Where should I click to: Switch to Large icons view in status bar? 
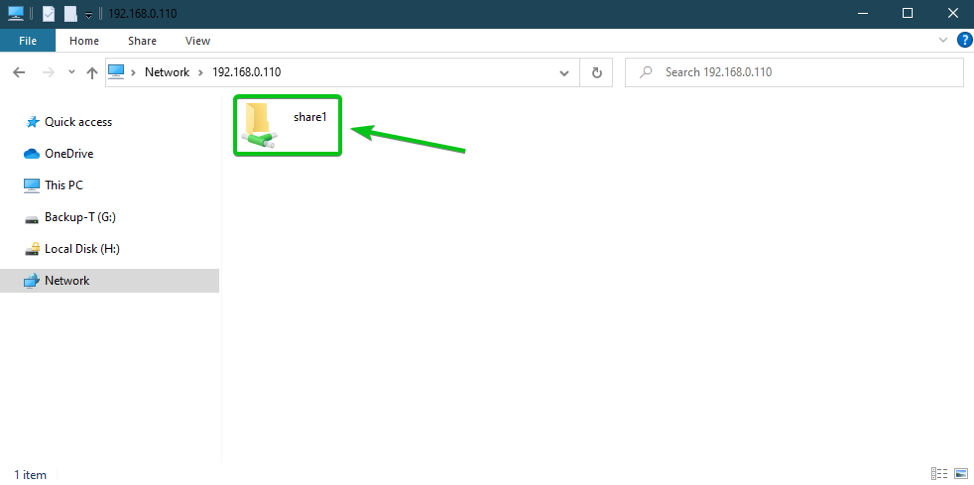[960, 474]
